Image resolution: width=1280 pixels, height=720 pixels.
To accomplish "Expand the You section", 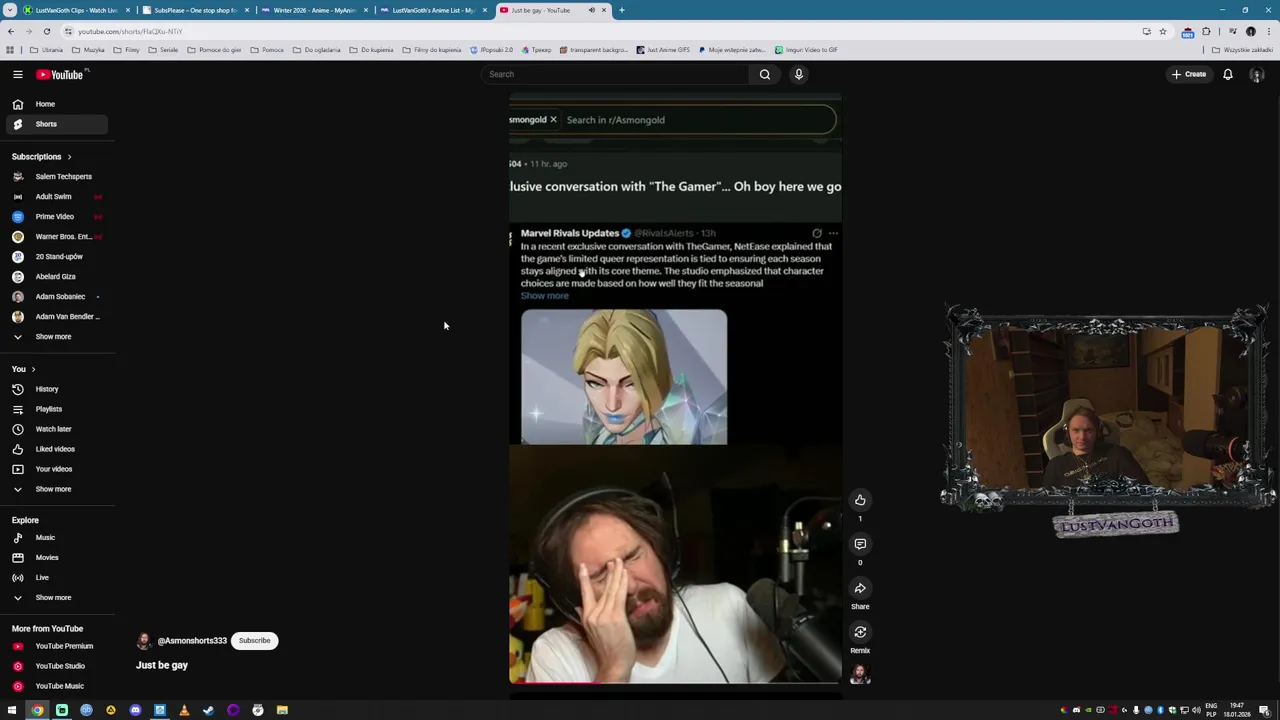I will [24, 369].
